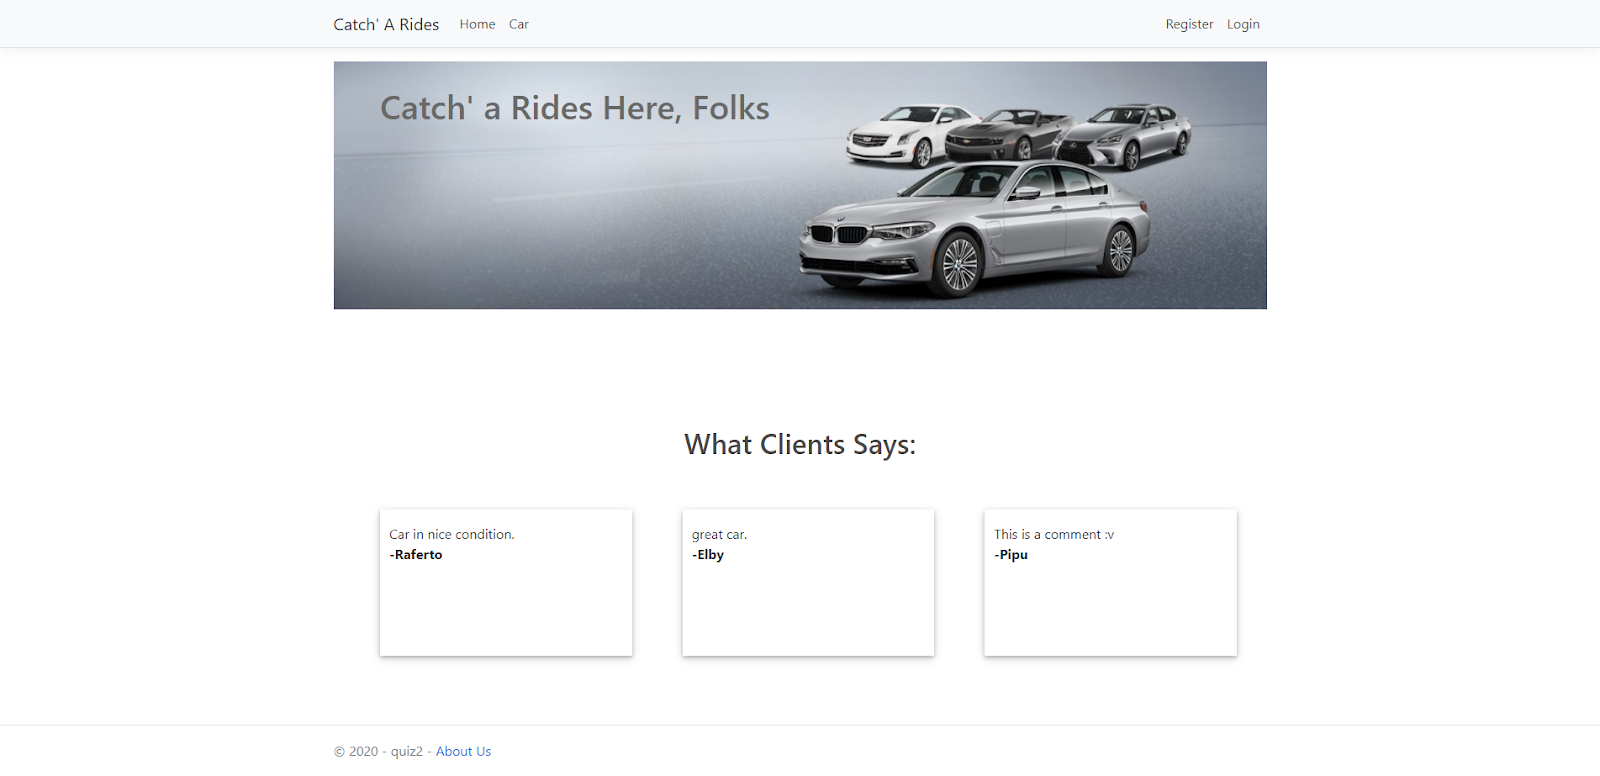Select the 'This is a comment :v' text
This screenshot has width=1600, height=776.
point(1054,534)
